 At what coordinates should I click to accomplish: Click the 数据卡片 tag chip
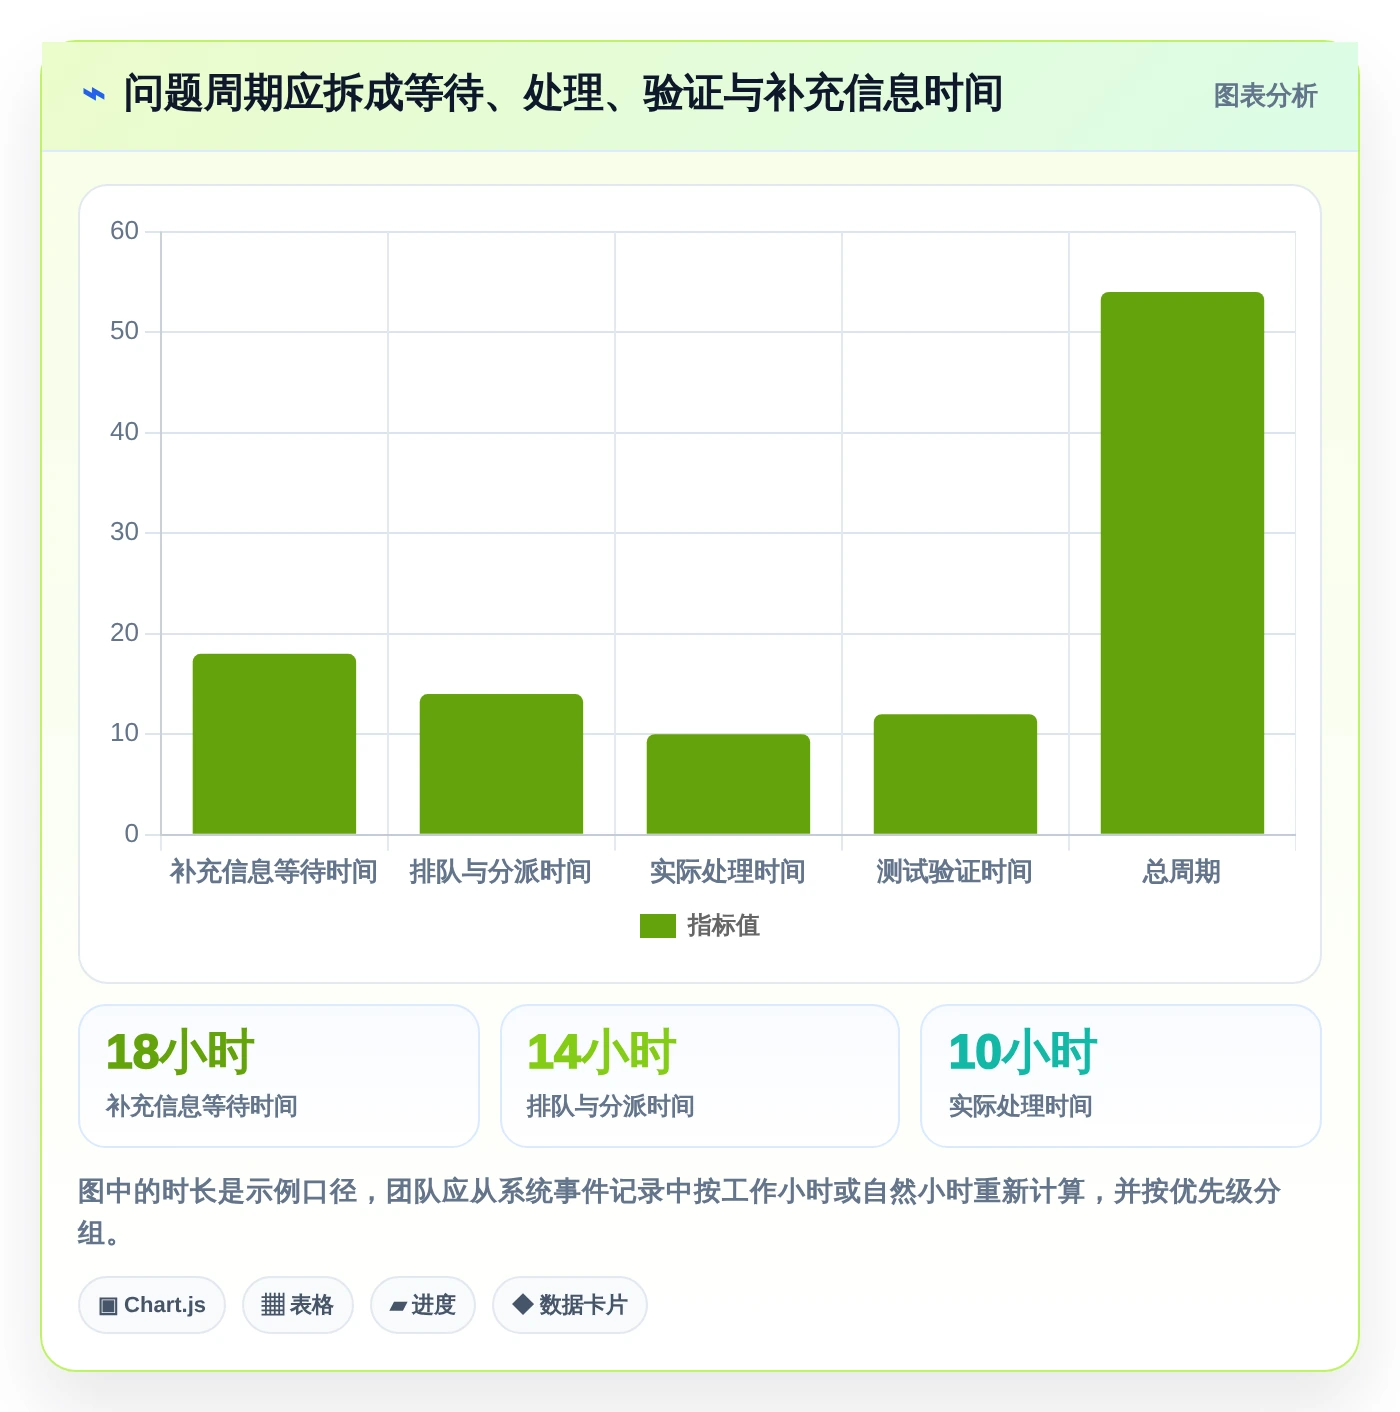pos(570,1305)
